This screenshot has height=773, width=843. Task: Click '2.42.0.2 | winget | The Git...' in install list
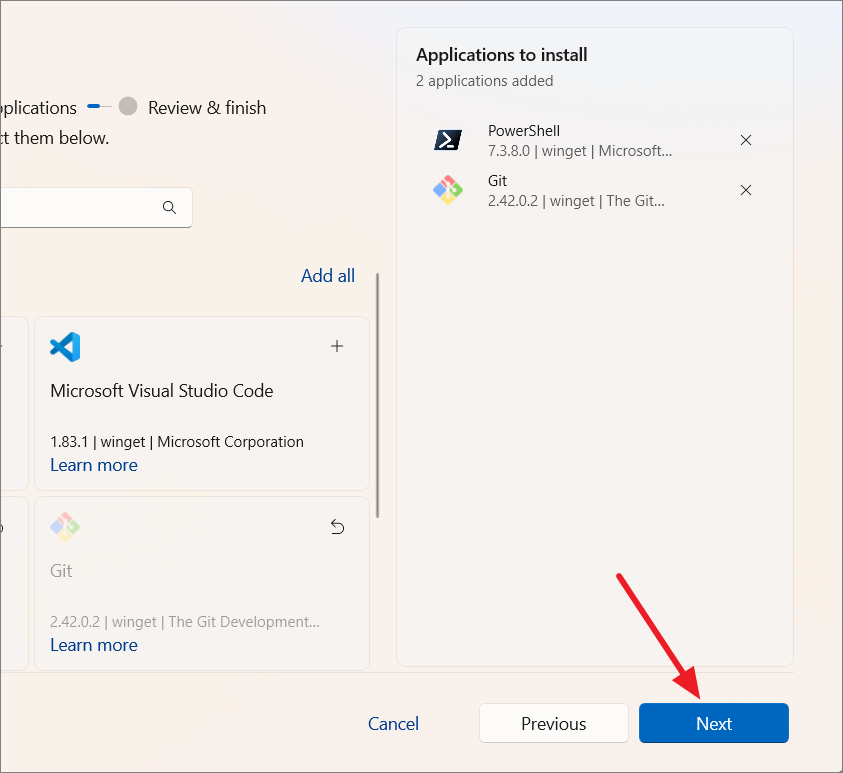[x=576, y=201]
